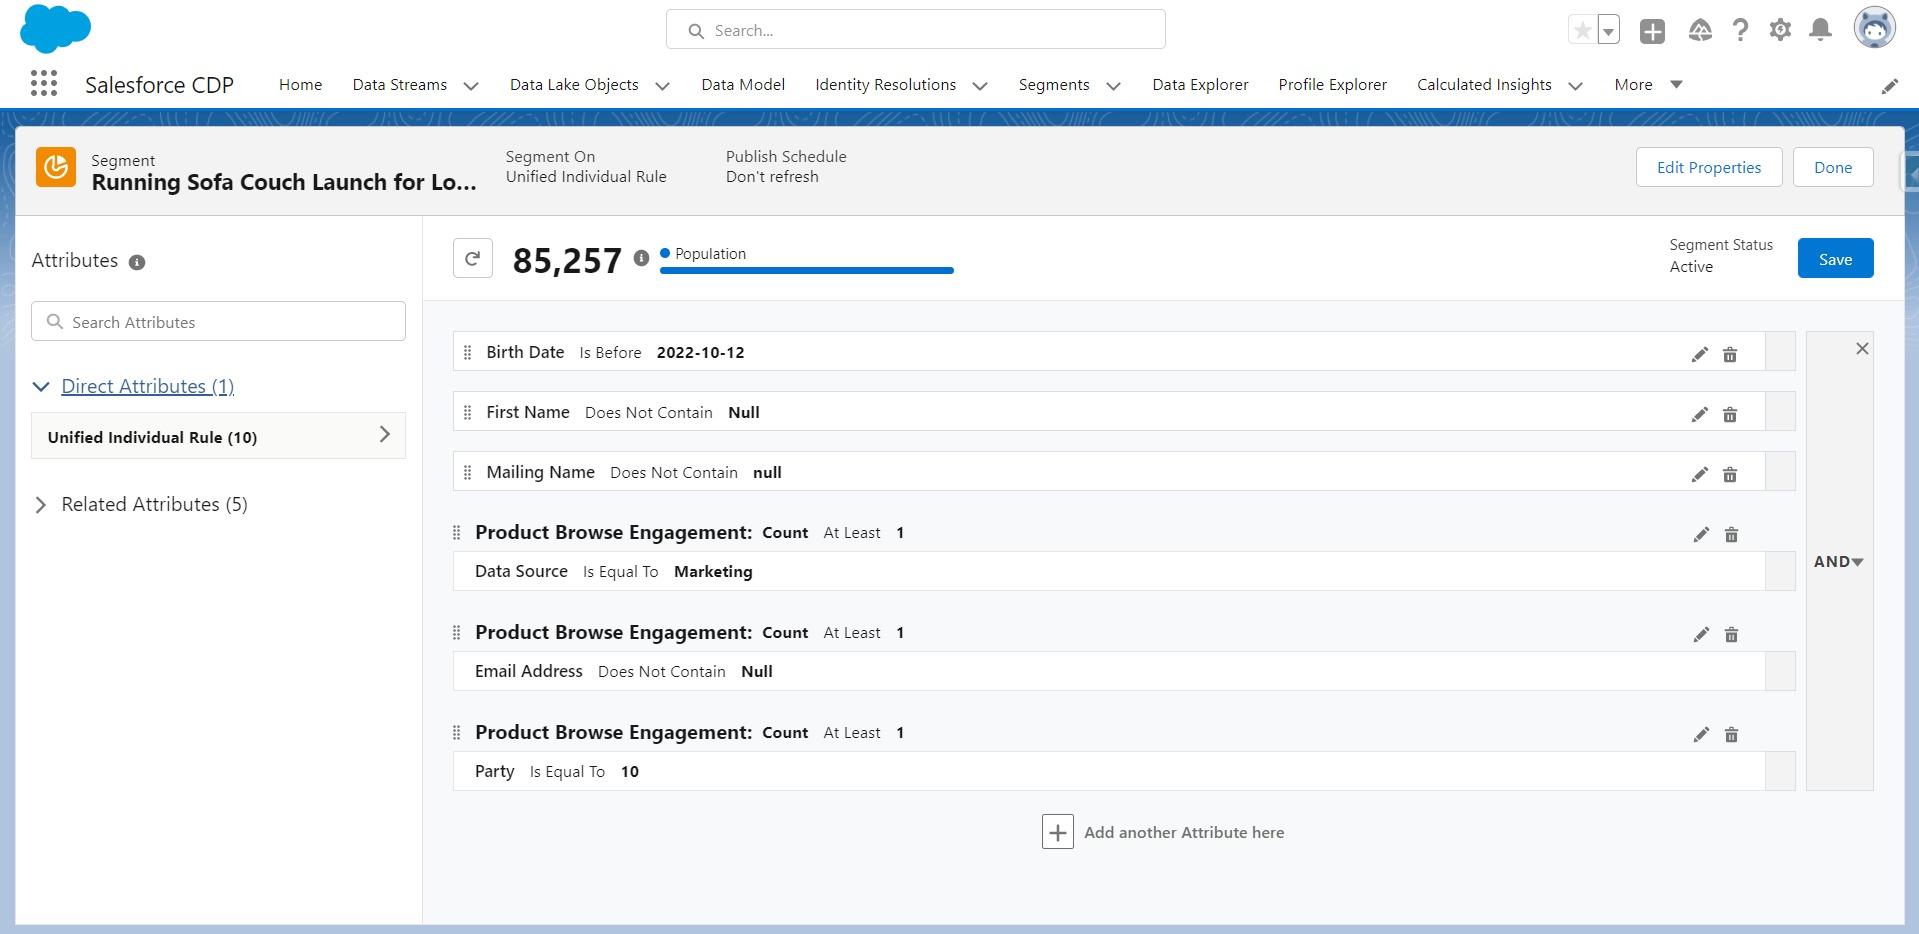This screenshot has height=934, width=1919.
Task: Click the Salesforce cloud logo
Action: 55,28
